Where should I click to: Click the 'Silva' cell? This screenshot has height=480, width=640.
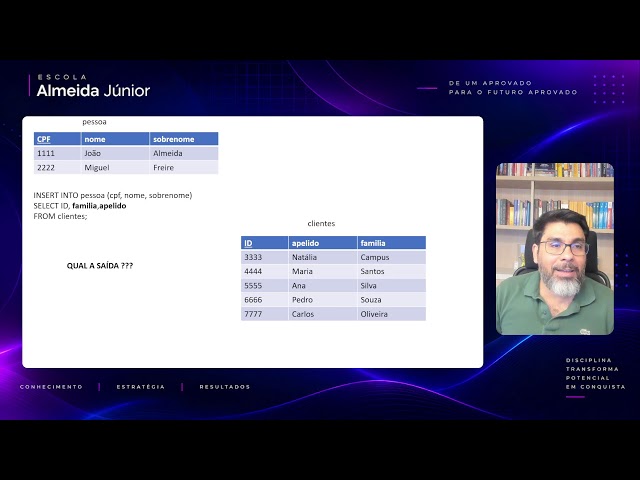click(391, 286)
